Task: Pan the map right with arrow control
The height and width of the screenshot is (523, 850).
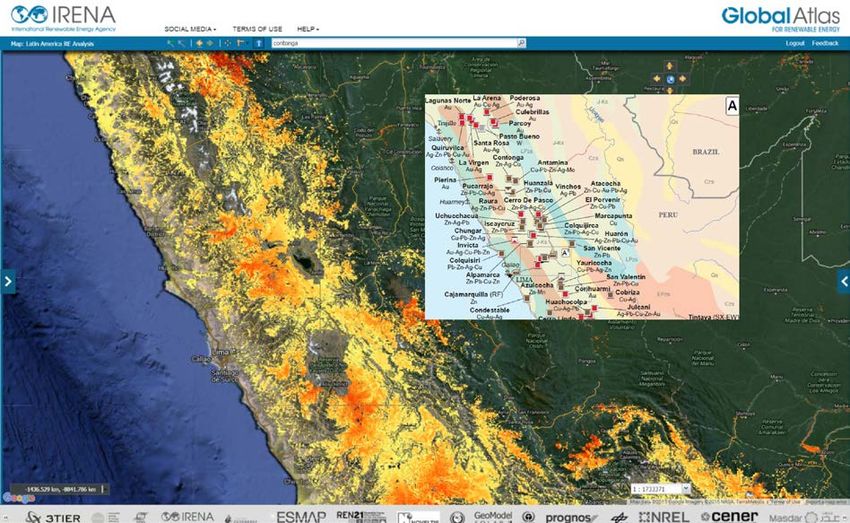Action: [682, 79]
